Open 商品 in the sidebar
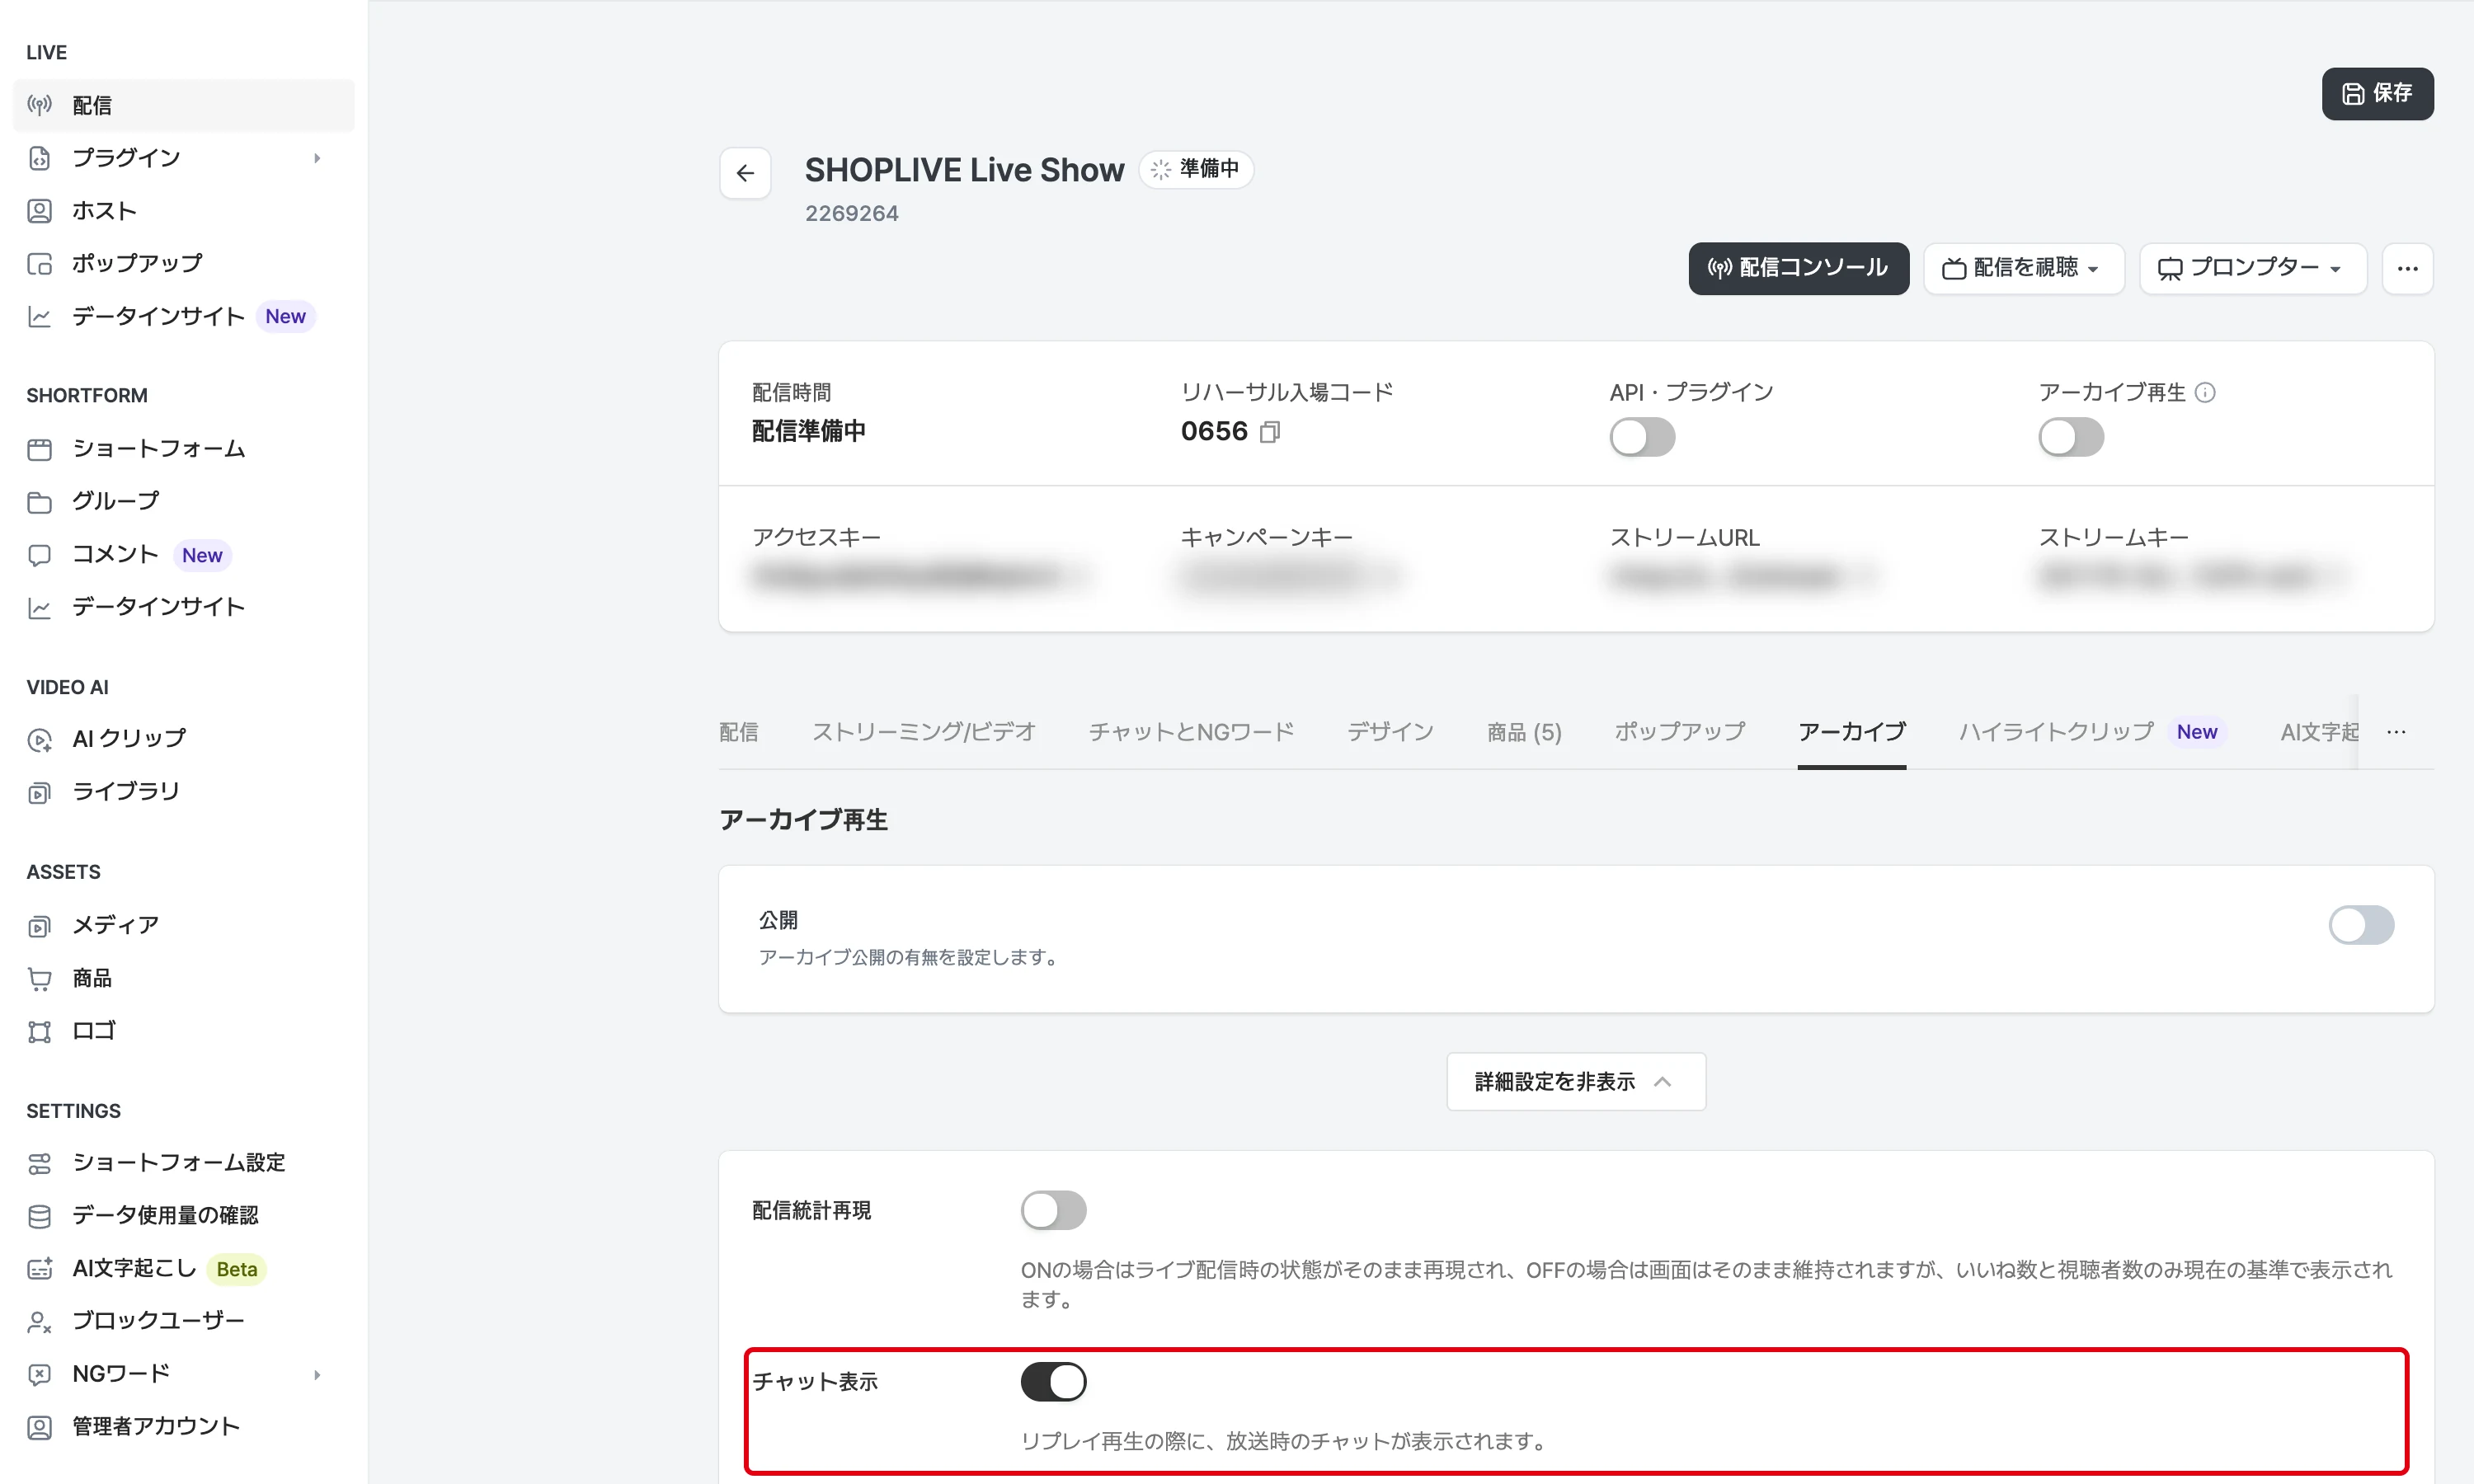Screen dimensions: 2474x1484 (183, 978)
